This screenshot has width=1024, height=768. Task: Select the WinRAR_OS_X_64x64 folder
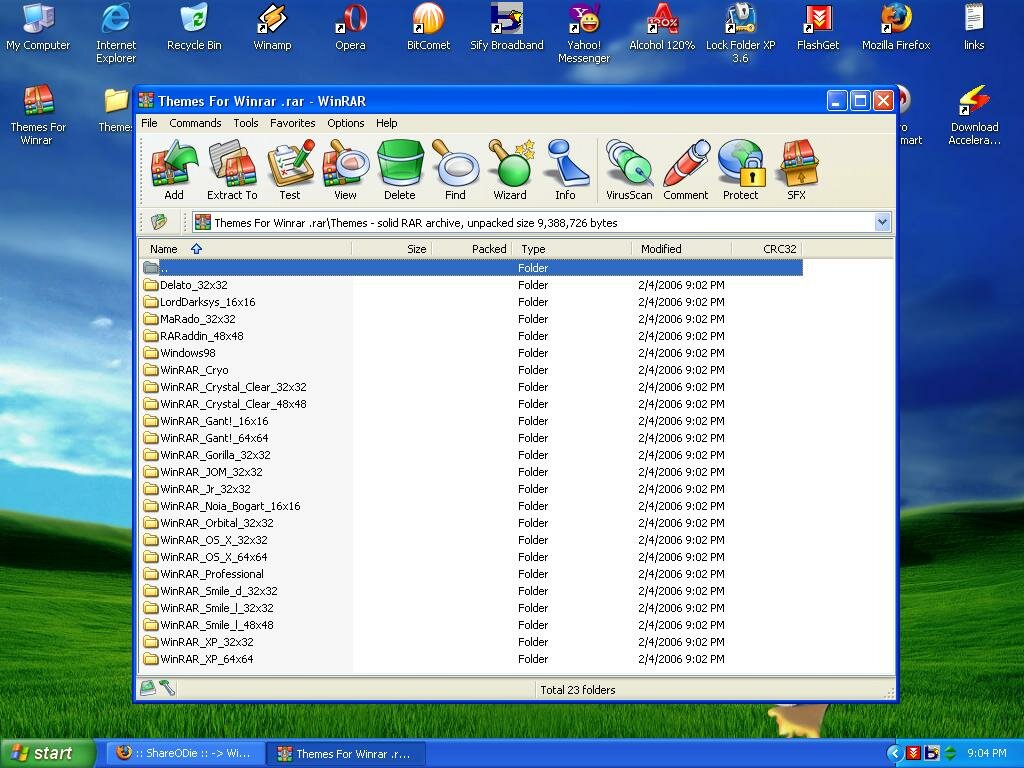click(472, 557)
